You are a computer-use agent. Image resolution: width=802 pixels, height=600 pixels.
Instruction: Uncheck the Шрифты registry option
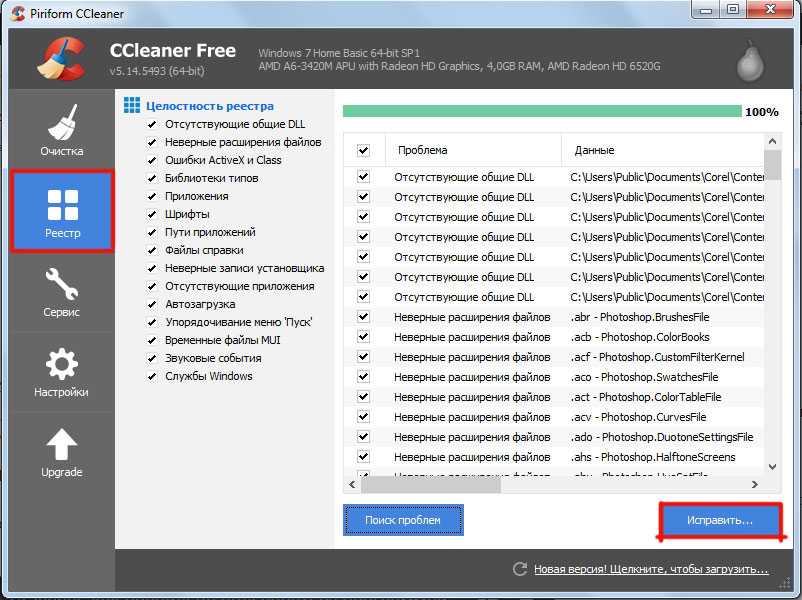(x=152, y=214)
